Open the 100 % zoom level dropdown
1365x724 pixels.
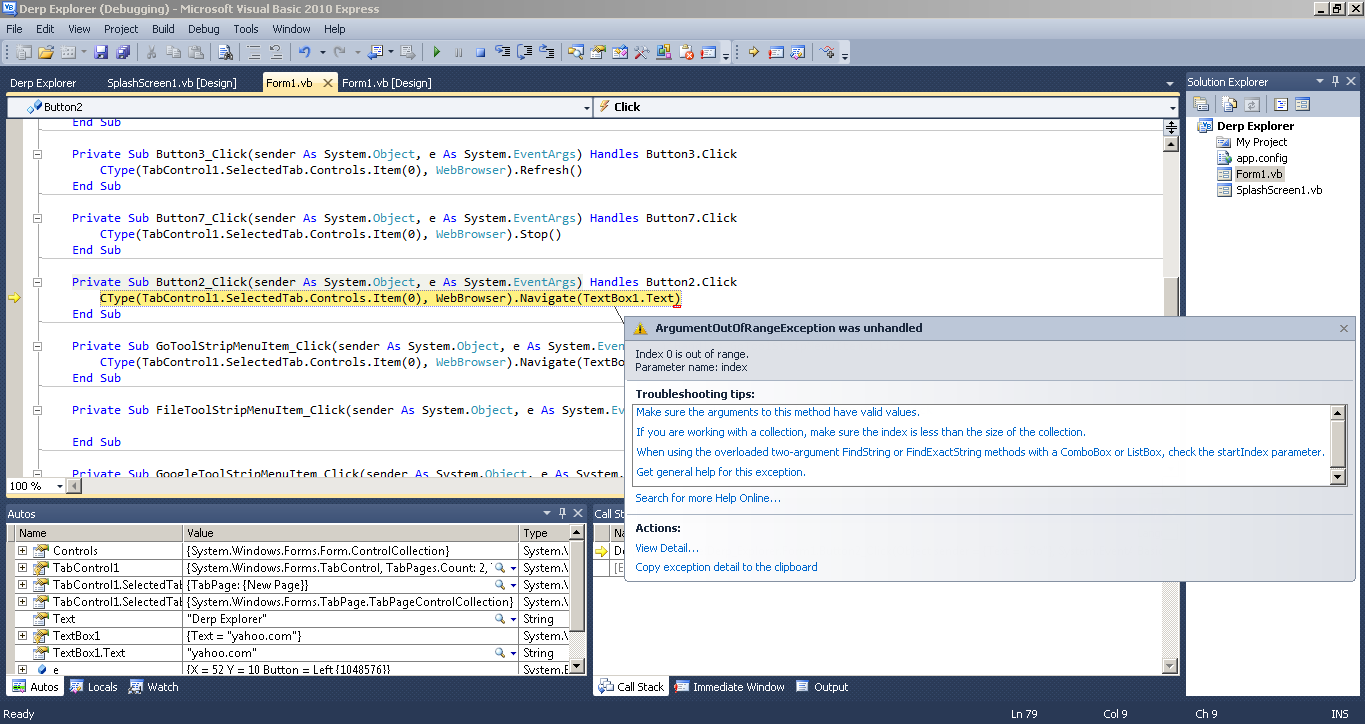click(59, 486)
